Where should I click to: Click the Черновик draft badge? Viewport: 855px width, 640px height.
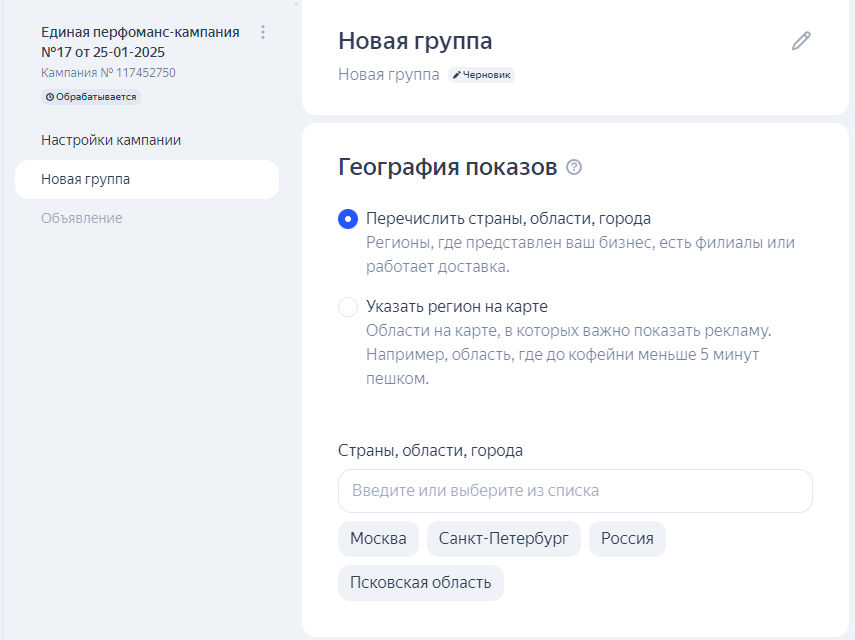[x=481, y=75]
